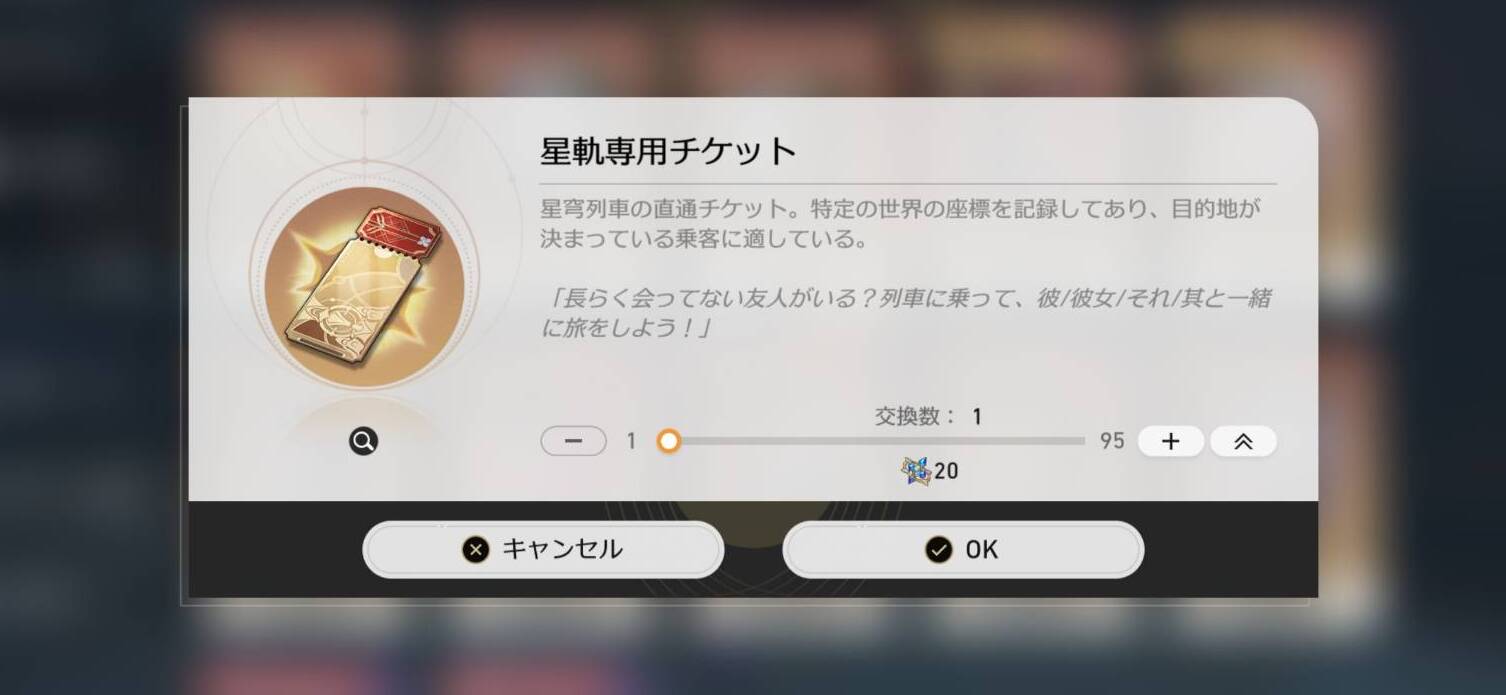The width and height of the screenshot is (1506, 695).
Task: Set quantity to maximum with double-chevron button
Action: pyautogui.click(x=1243, y=441)
